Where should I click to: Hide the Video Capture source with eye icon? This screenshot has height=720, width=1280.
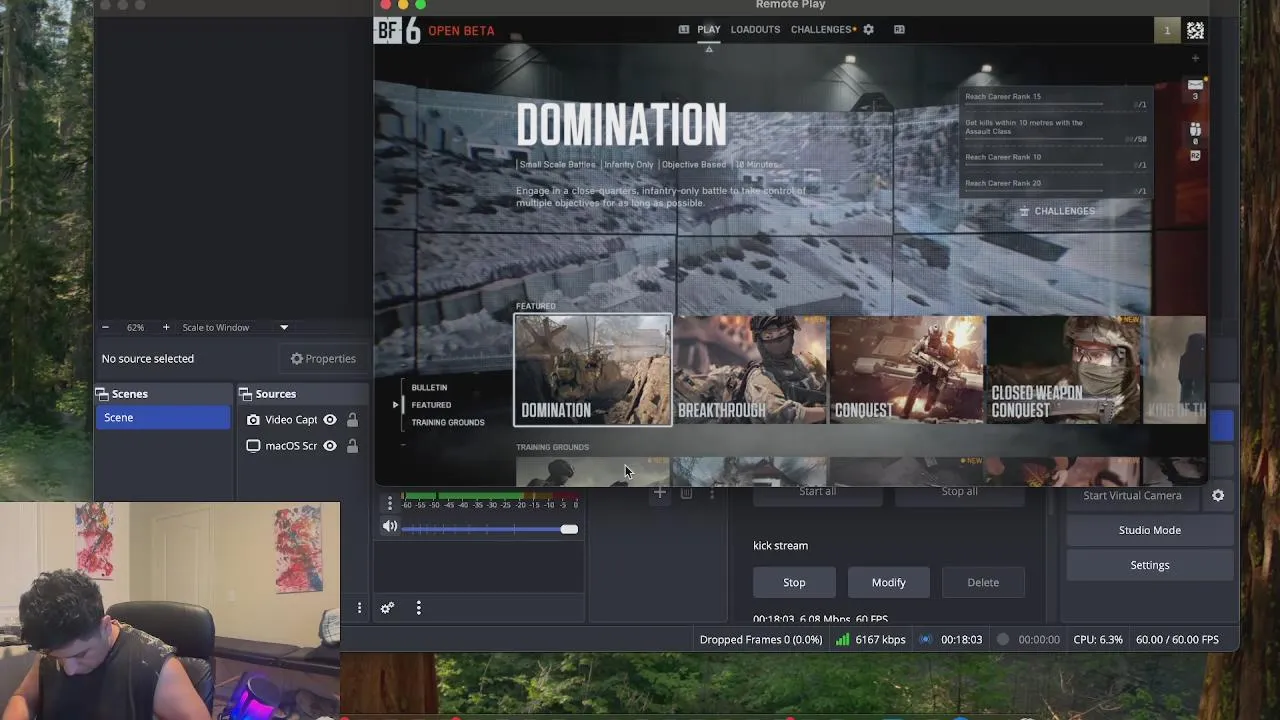click(x=330, y=420)
